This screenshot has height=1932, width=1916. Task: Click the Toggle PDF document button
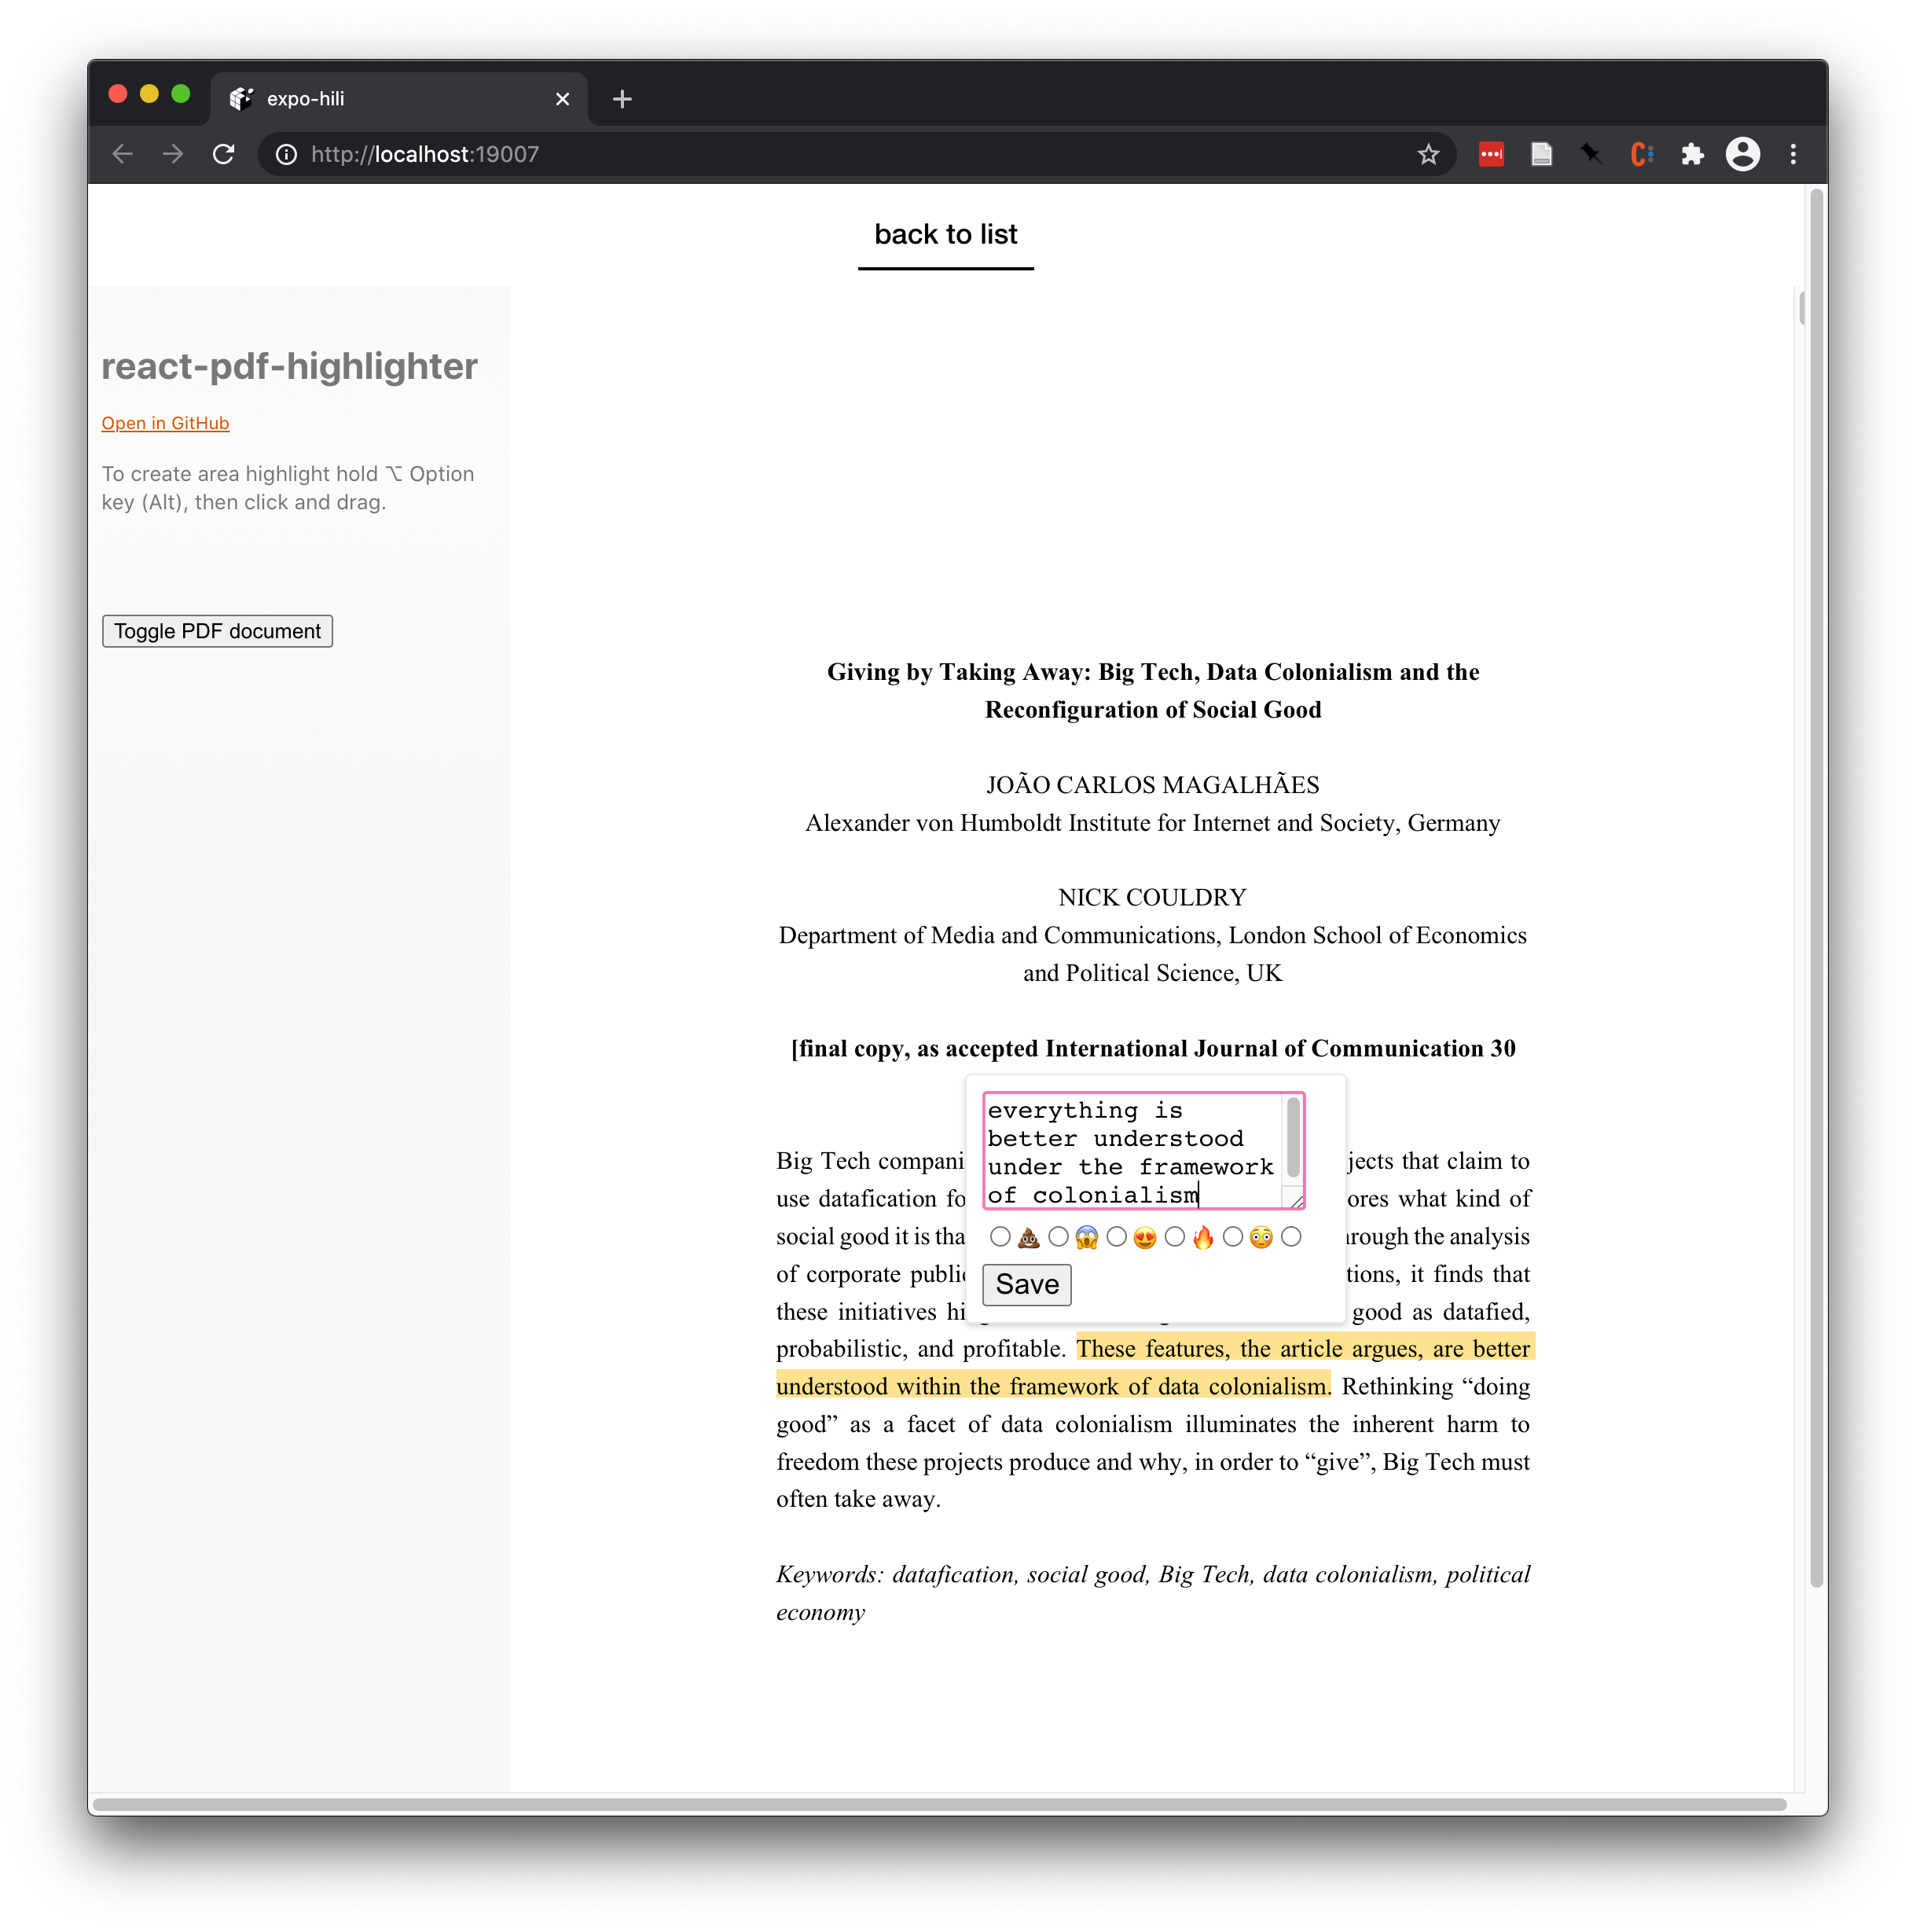(217, 631)
